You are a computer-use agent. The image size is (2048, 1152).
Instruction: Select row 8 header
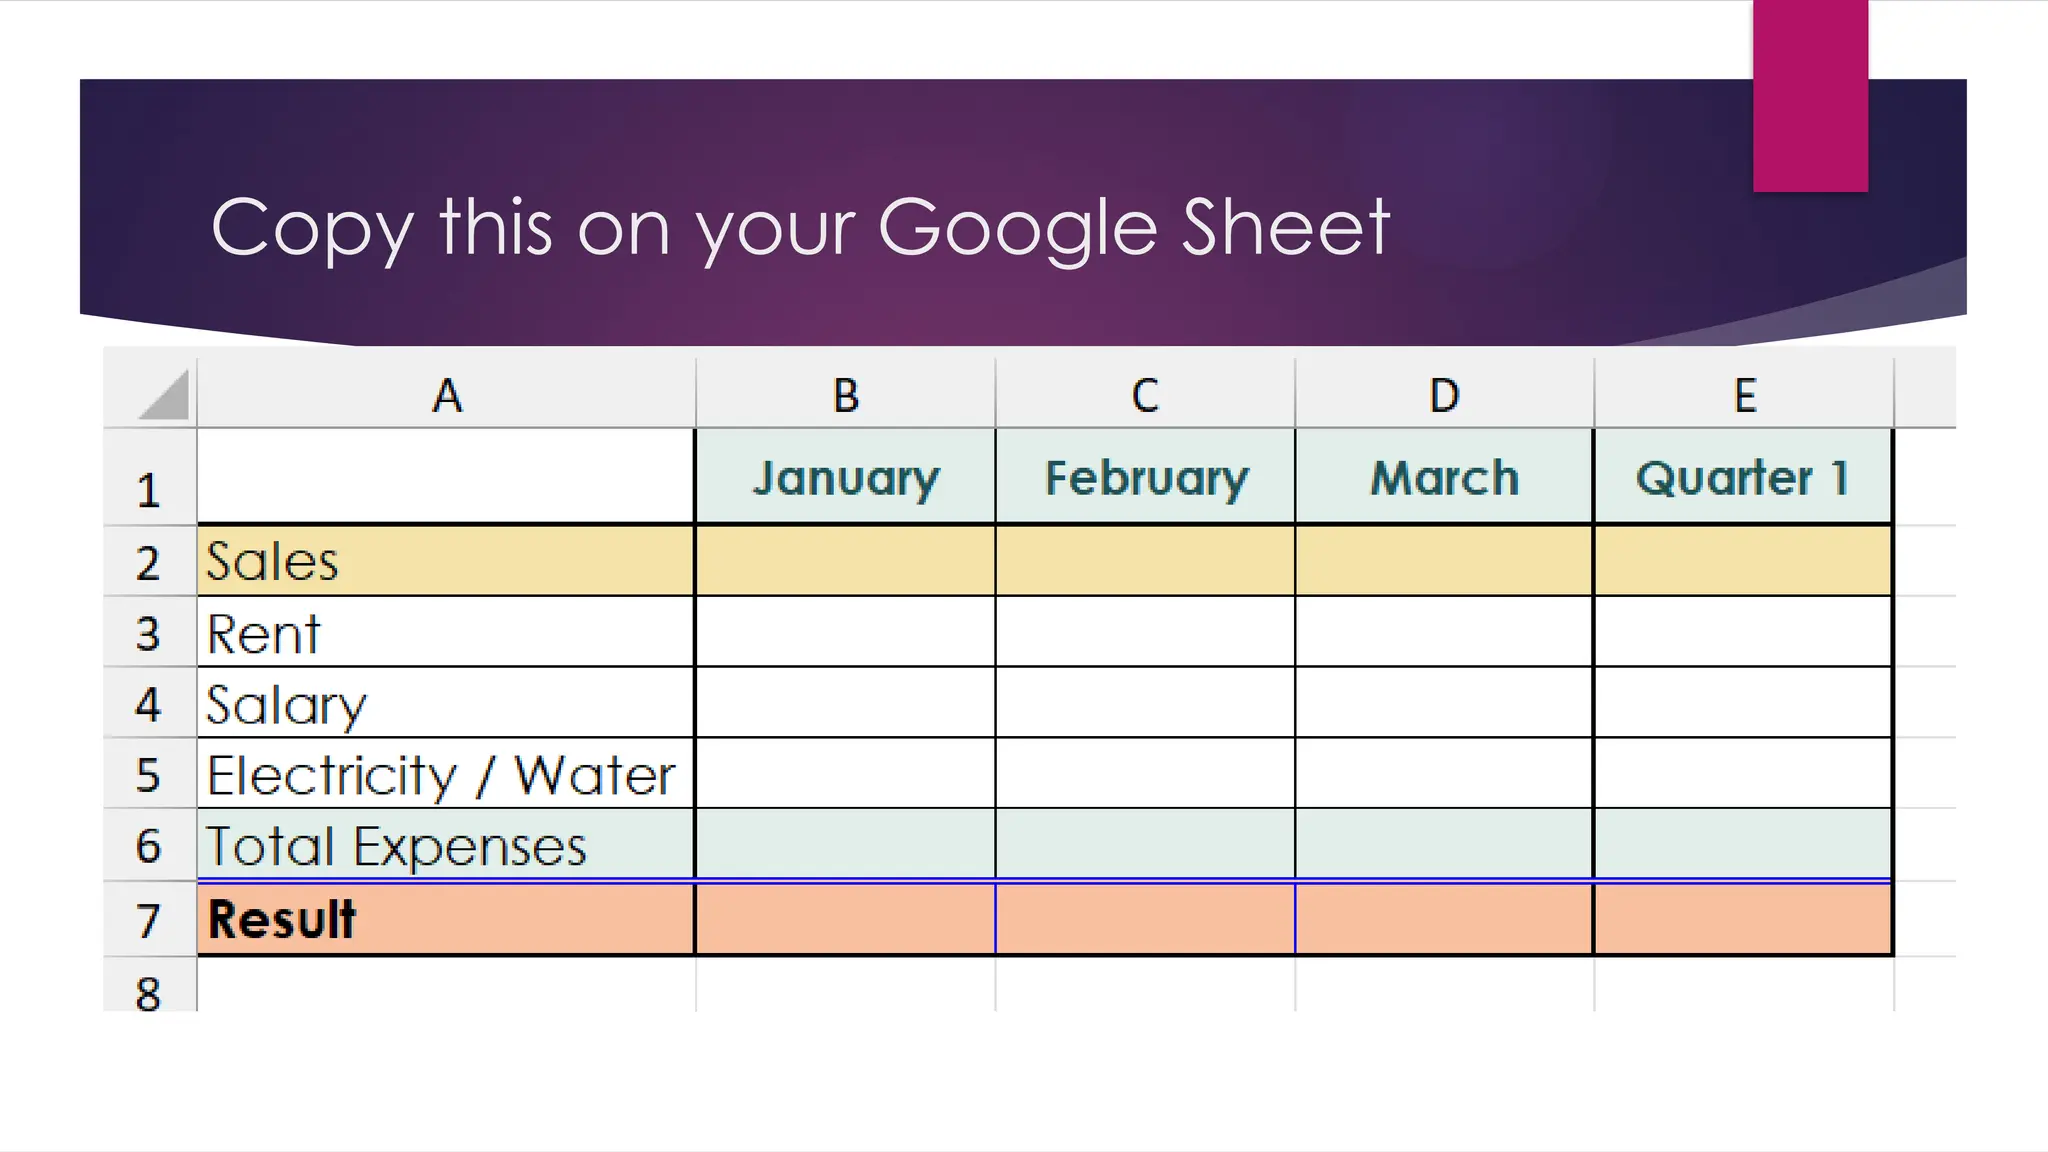pyautogui.click(x=149, y=985)
